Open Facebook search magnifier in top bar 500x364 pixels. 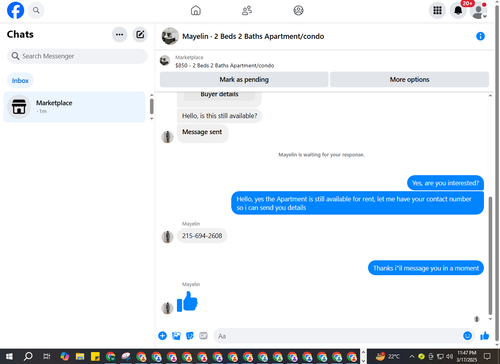point(36,10)
